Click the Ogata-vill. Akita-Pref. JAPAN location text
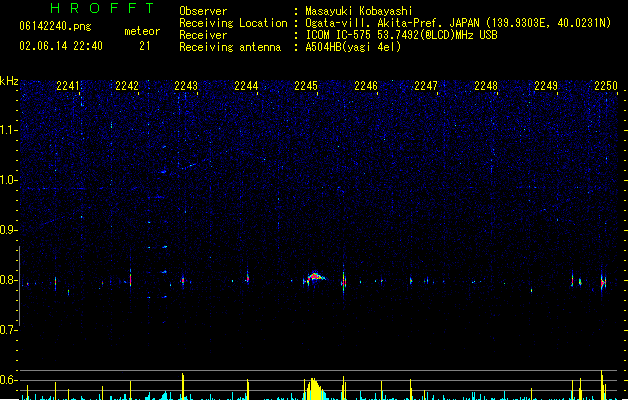This screenshot has width=629, height=400. point(392,23)
